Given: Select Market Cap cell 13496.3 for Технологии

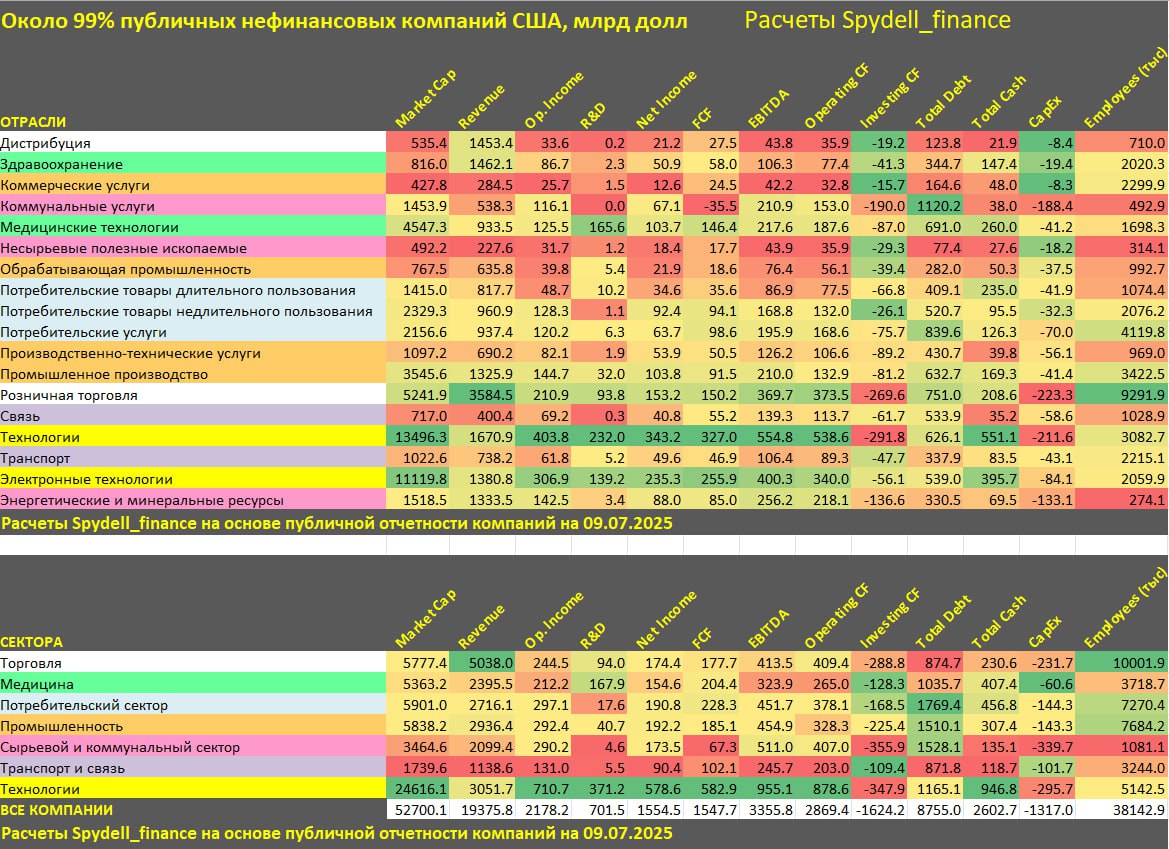Looking at the screenshot, I should coord(418,437).
